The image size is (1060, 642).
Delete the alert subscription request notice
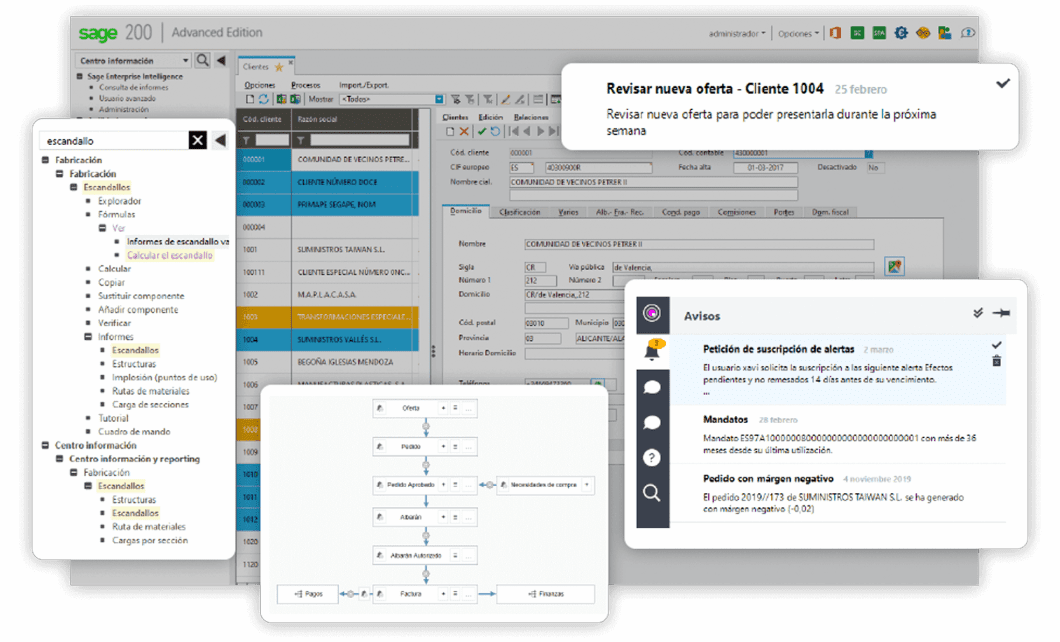(996, 361)
